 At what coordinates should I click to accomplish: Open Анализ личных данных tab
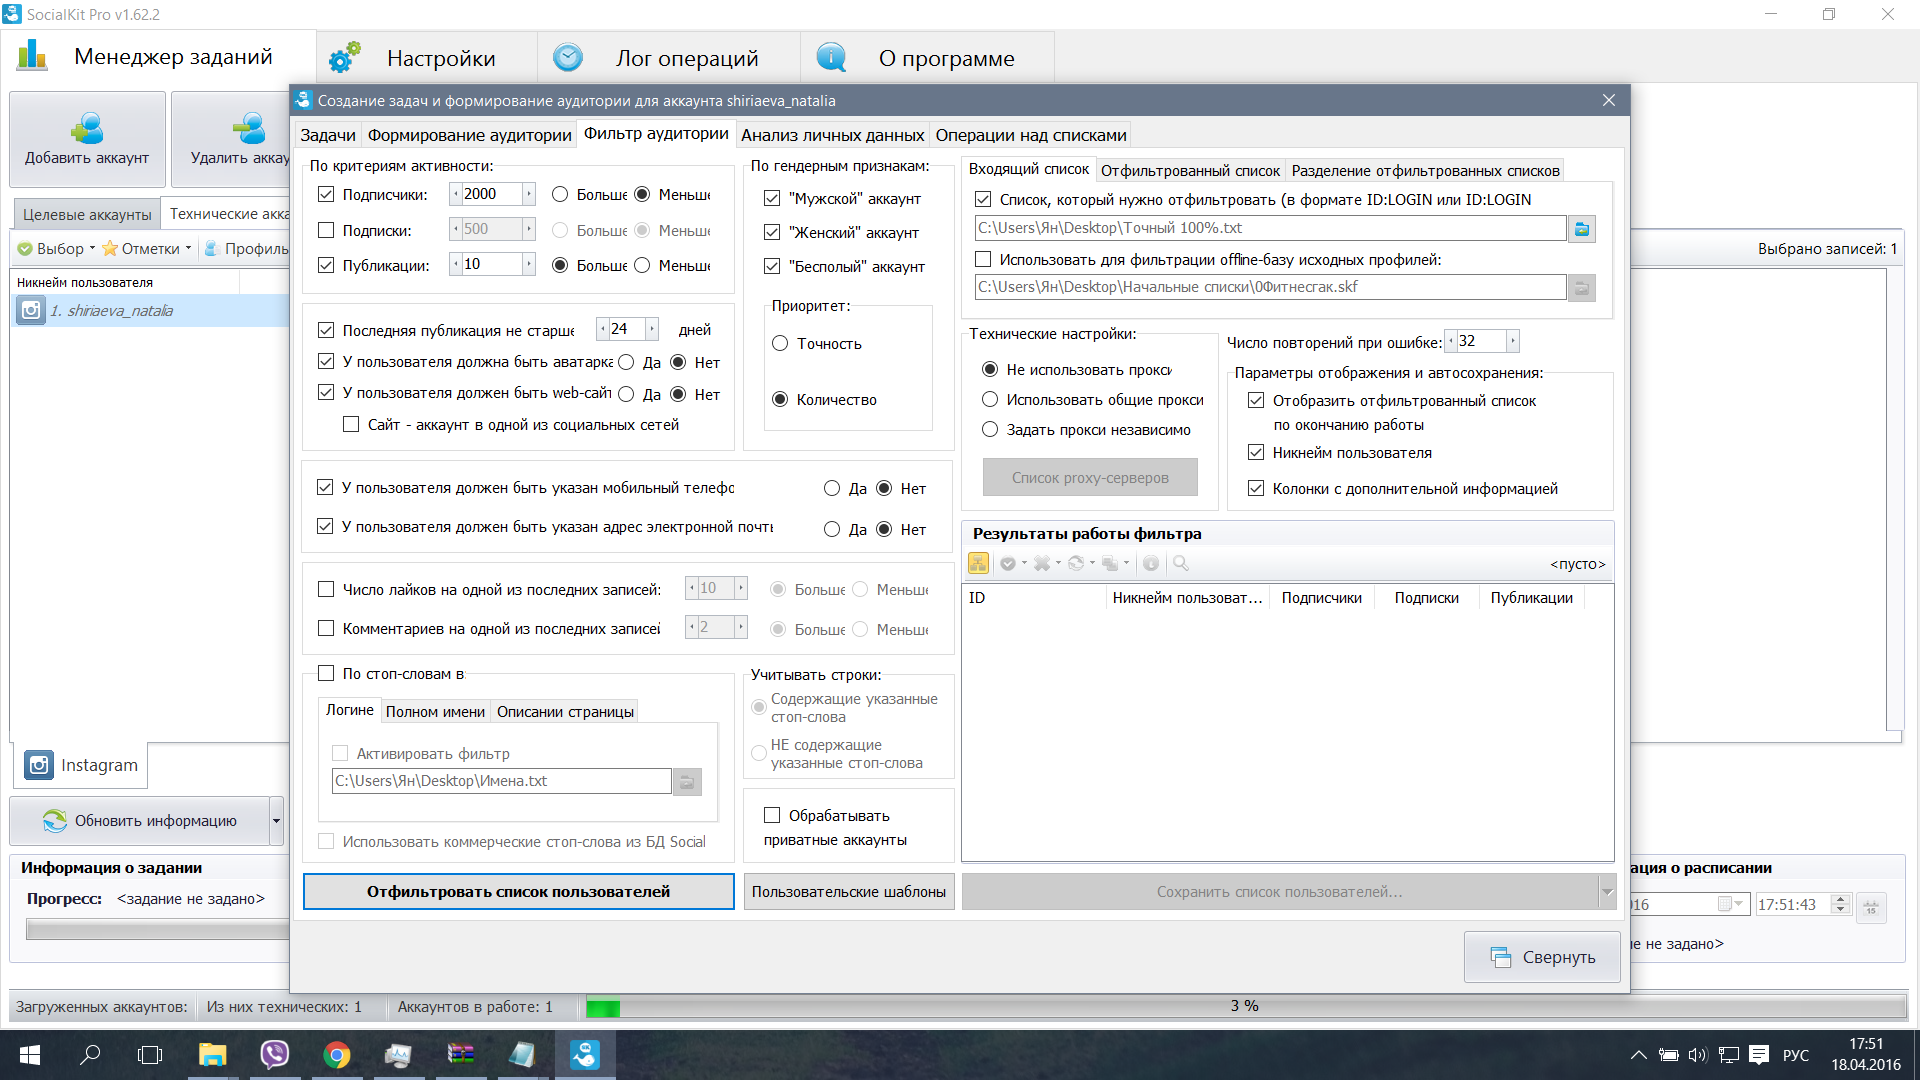point(832,135)
